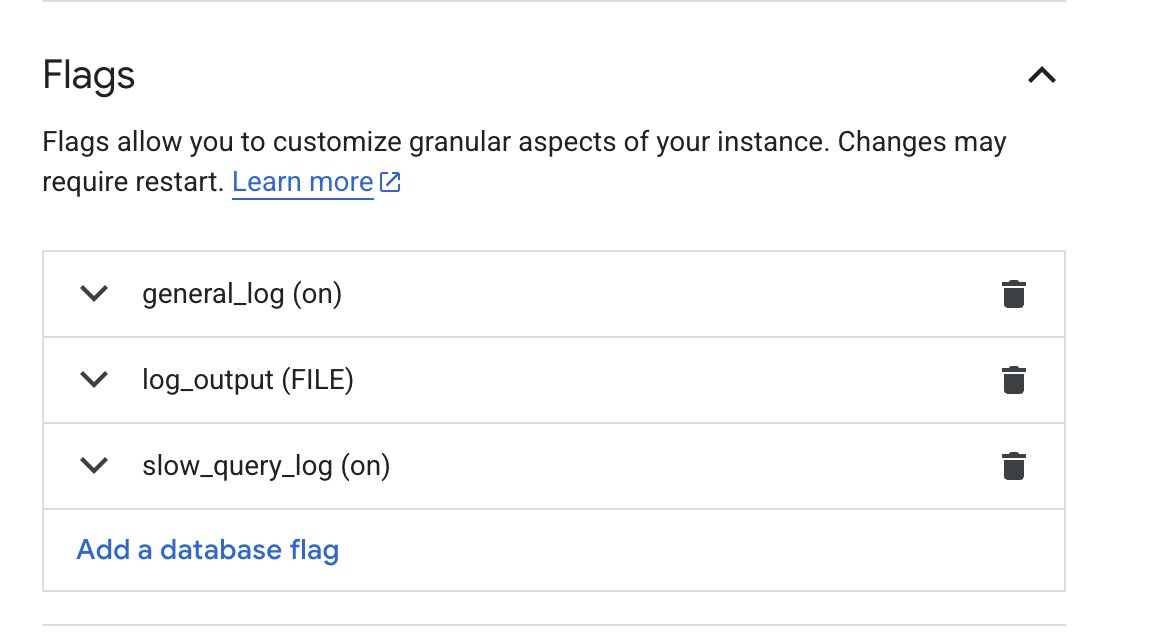Select the slow_query_log (on) label
The image size is (1168, 636).
(x=266, y=467)
